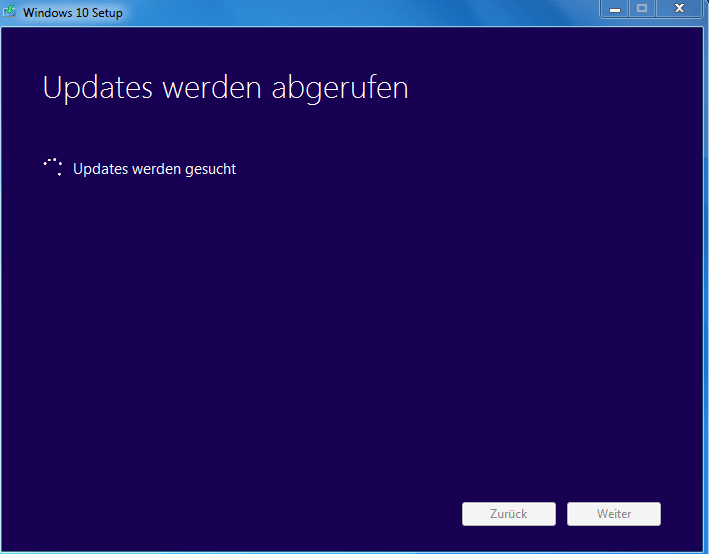
Task: Maximize the Windows 10 Setup window
Action: point(642,9)
